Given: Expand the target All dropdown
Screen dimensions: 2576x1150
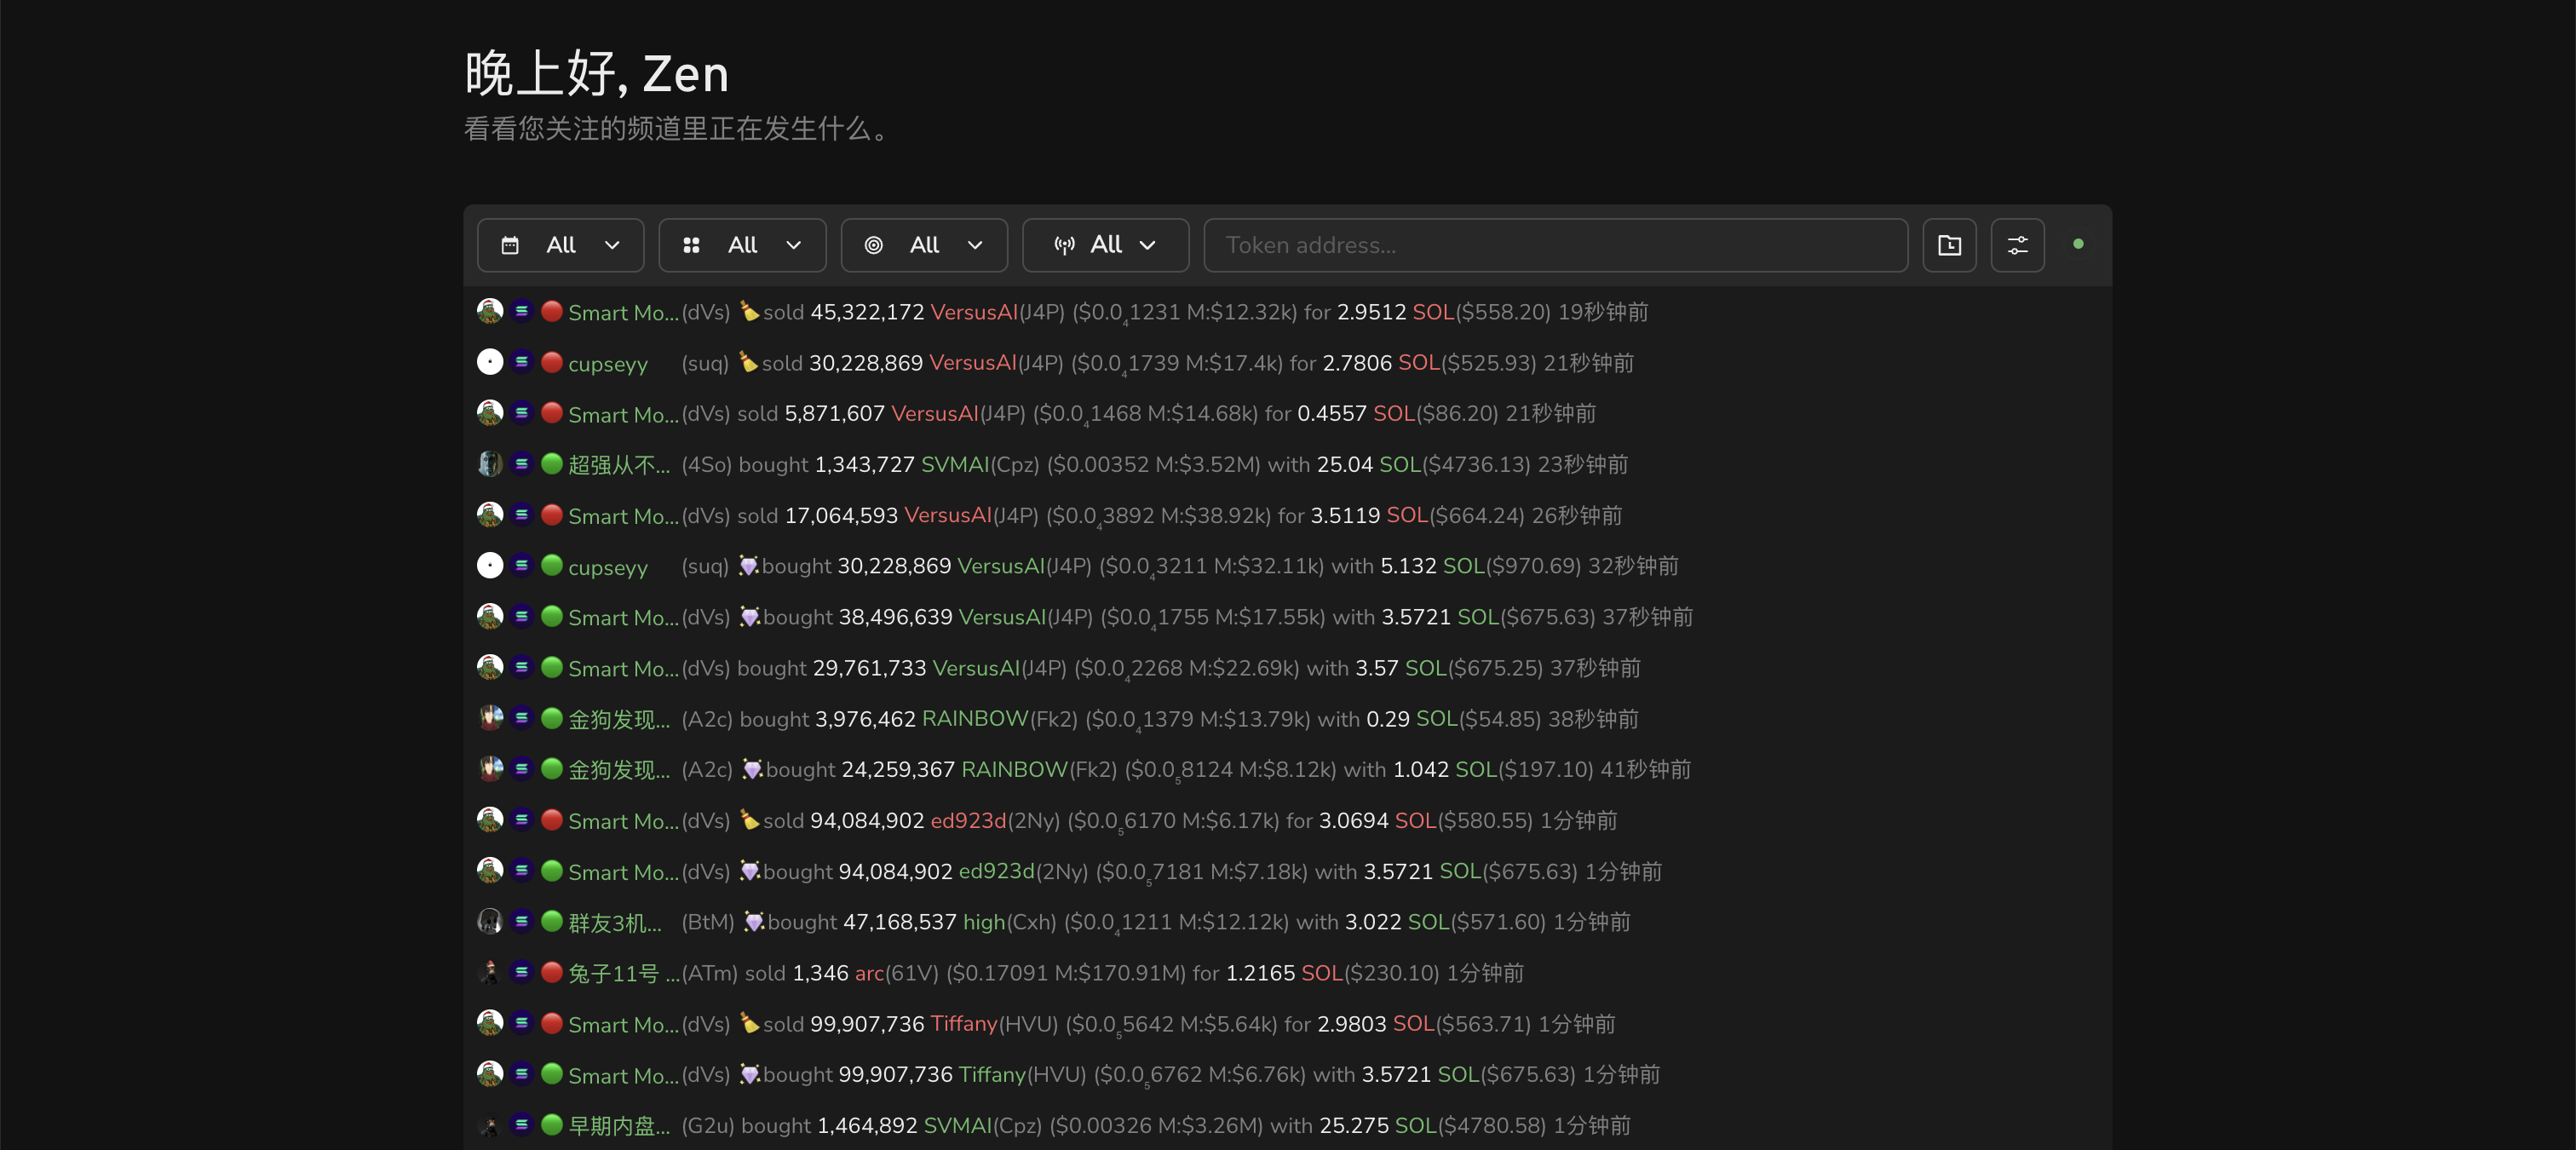Looking at the screenshot, I should coord(924,245).
